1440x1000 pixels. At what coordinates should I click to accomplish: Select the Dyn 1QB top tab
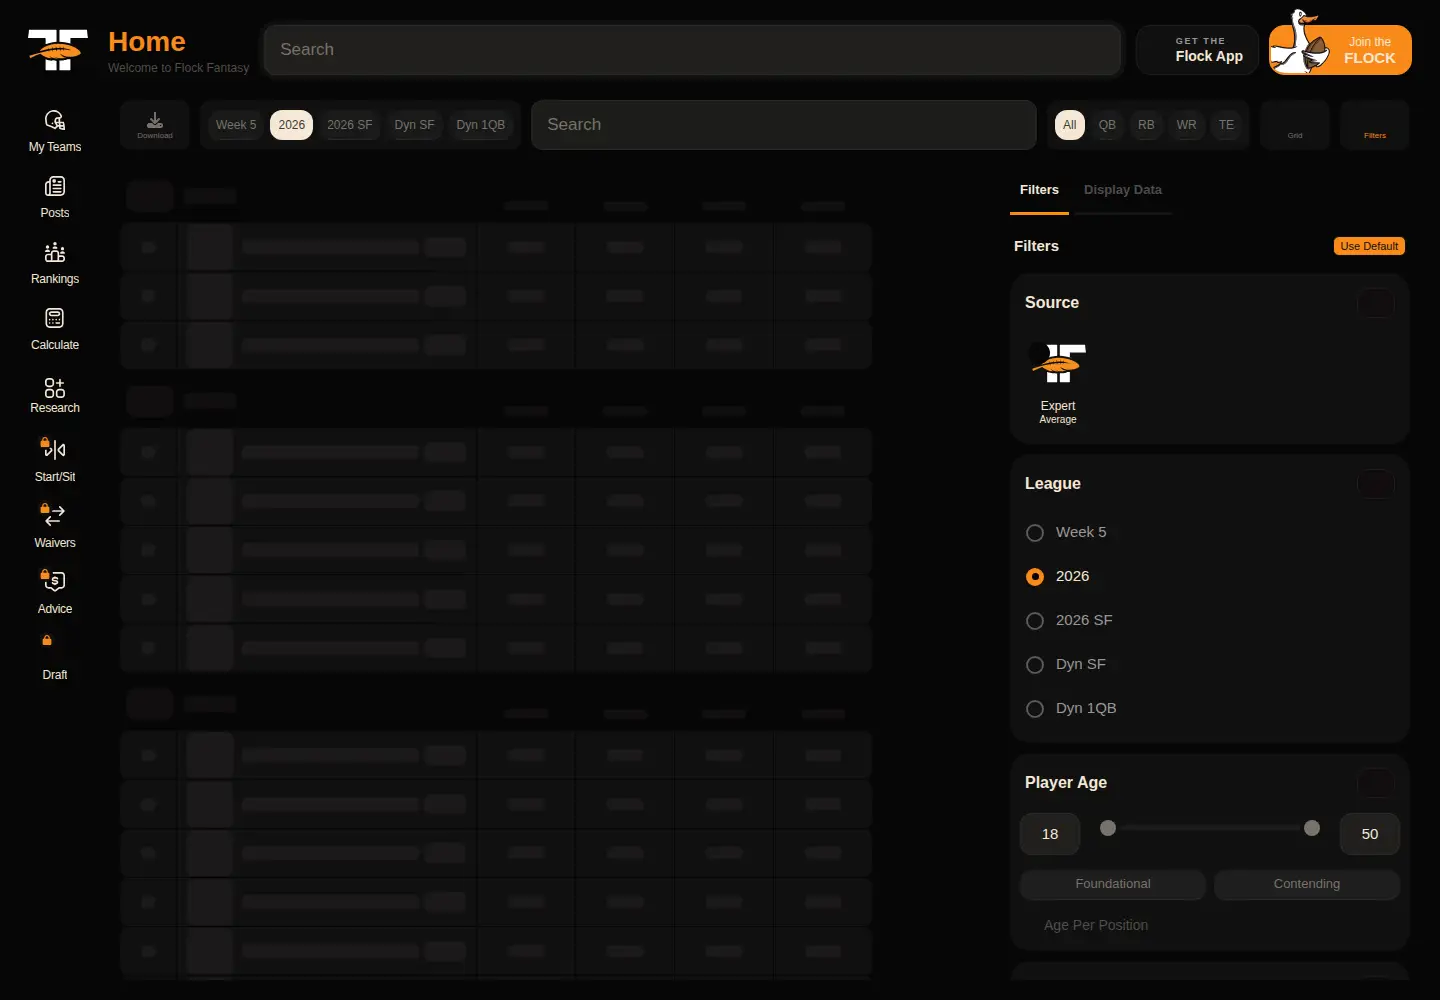pos(481,125)
